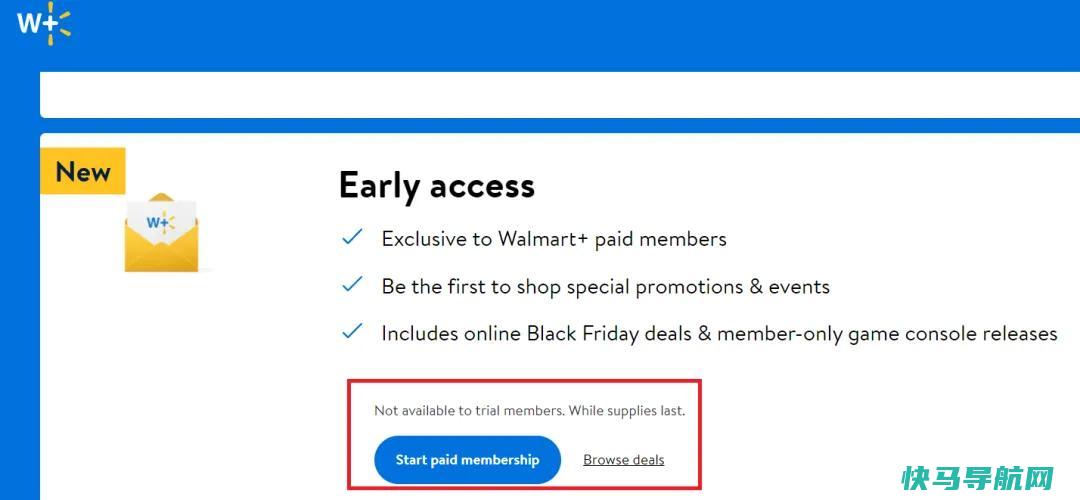
Task: Click the Early access heading
Action: [437, 186]
